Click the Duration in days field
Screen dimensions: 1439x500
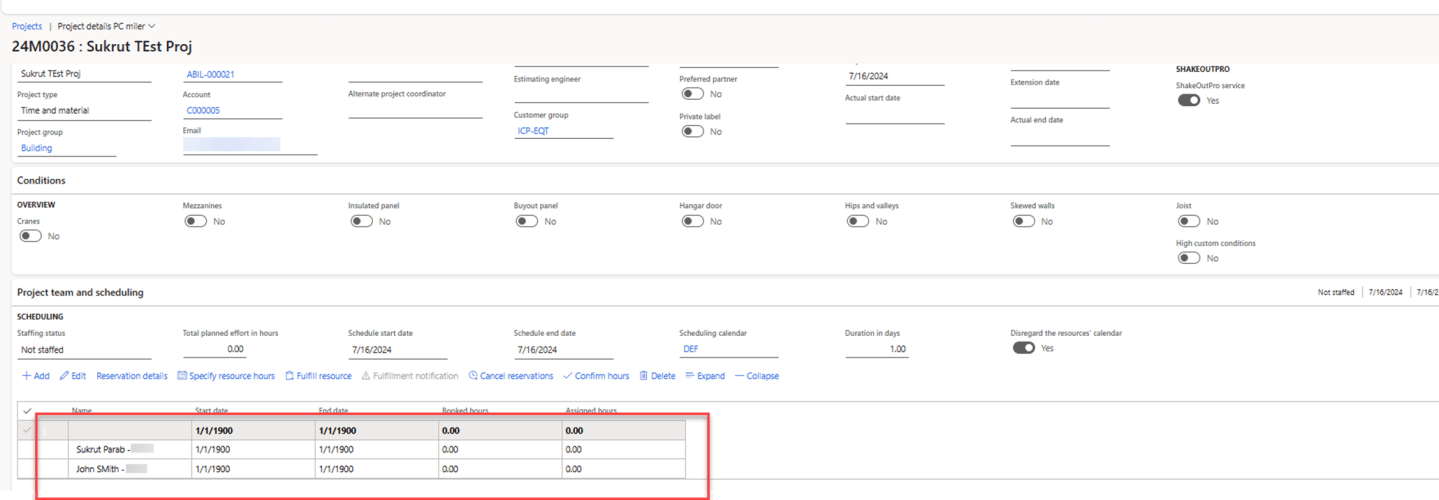[876, 349]
